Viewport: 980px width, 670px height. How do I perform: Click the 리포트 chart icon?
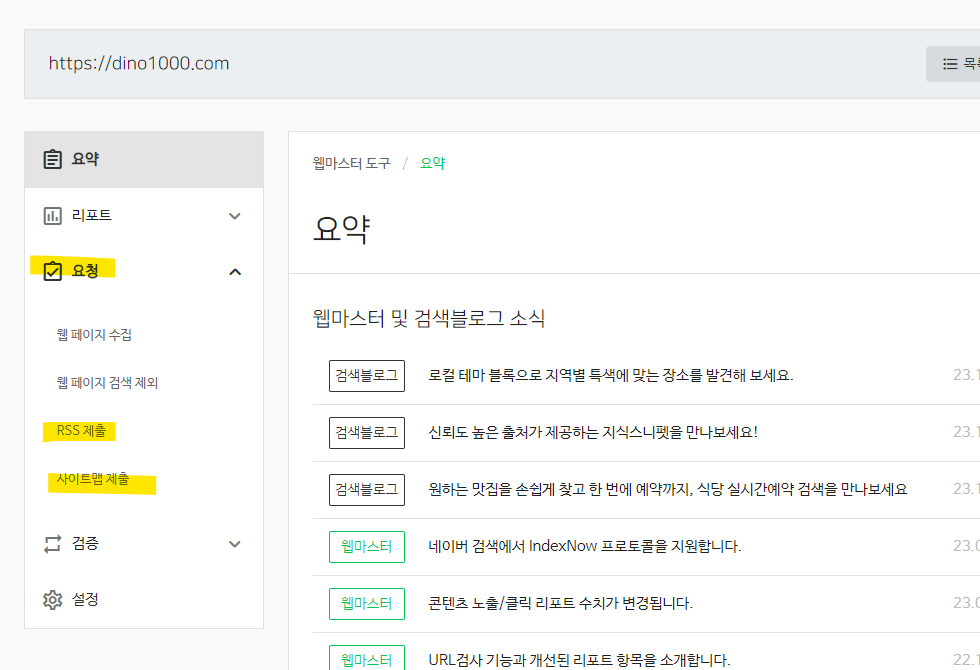[53, 215]
